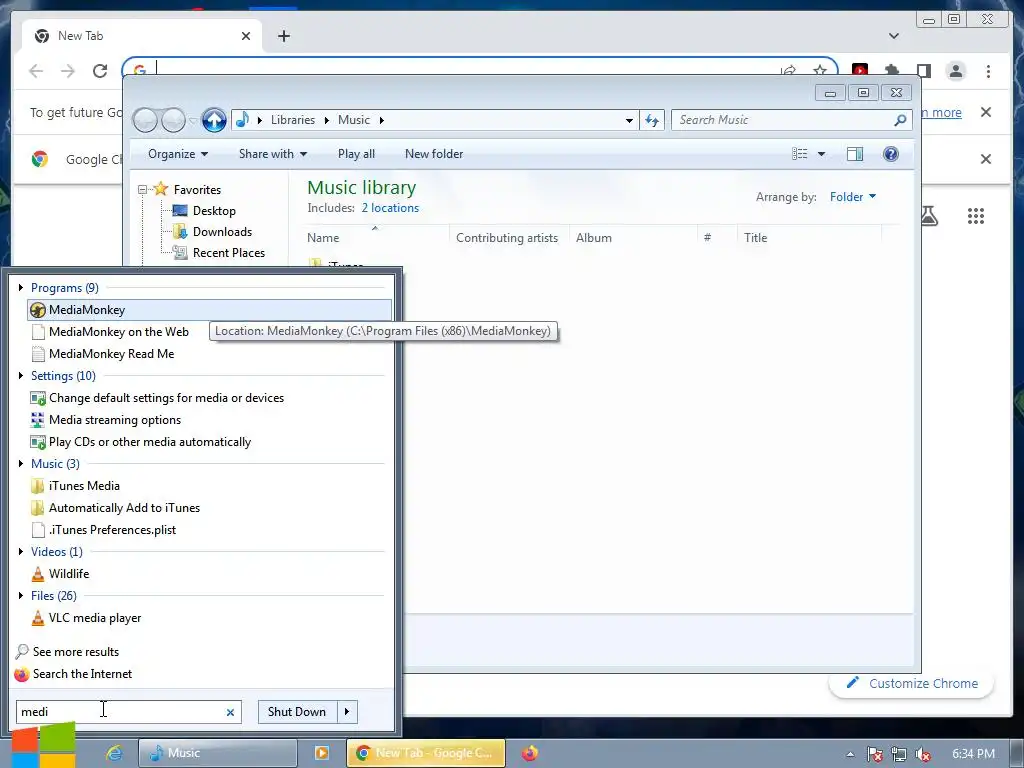Click the change view icon
Image resolution: width=1024 pixels, height=768 pixels.
pos(799,154)
